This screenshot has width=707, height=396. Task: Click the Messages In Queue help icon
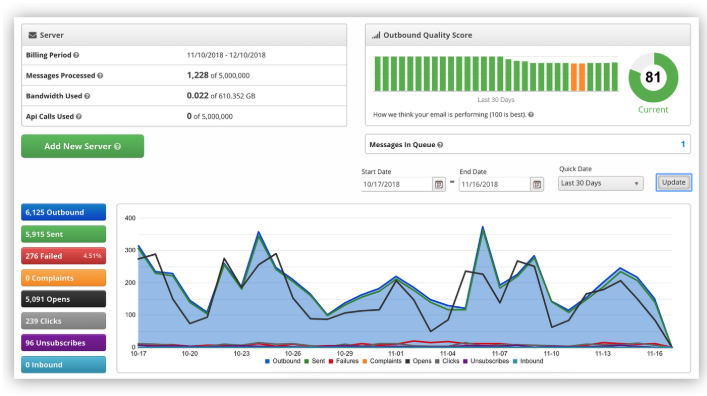440,145
